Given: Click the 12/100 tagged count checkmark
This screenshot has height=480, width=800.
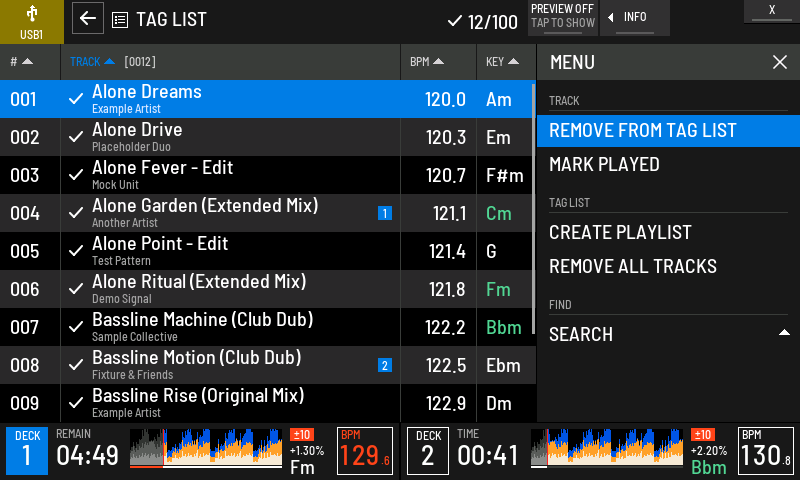Looking at the screenshot, I should pyautogui.click(x=455, y=21).
